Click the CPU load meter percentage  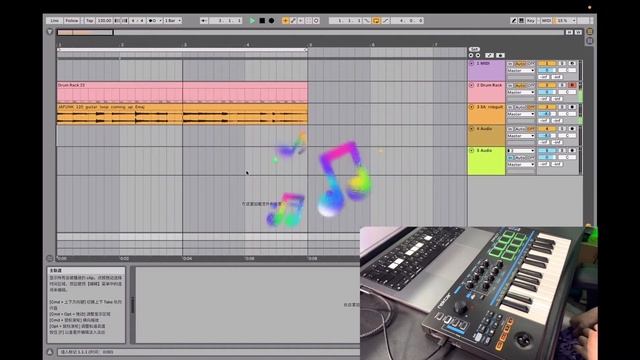click(x=563, y=20)
